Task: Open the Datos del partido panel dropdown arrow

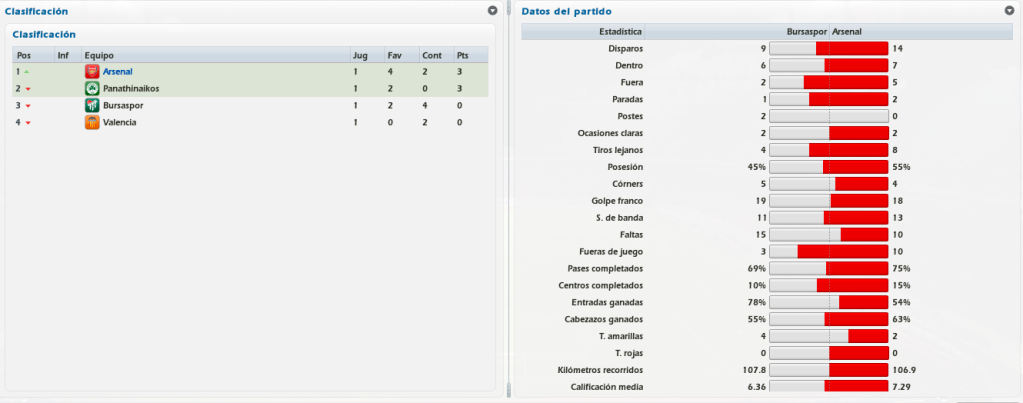Action: (x=1009, y=10)
